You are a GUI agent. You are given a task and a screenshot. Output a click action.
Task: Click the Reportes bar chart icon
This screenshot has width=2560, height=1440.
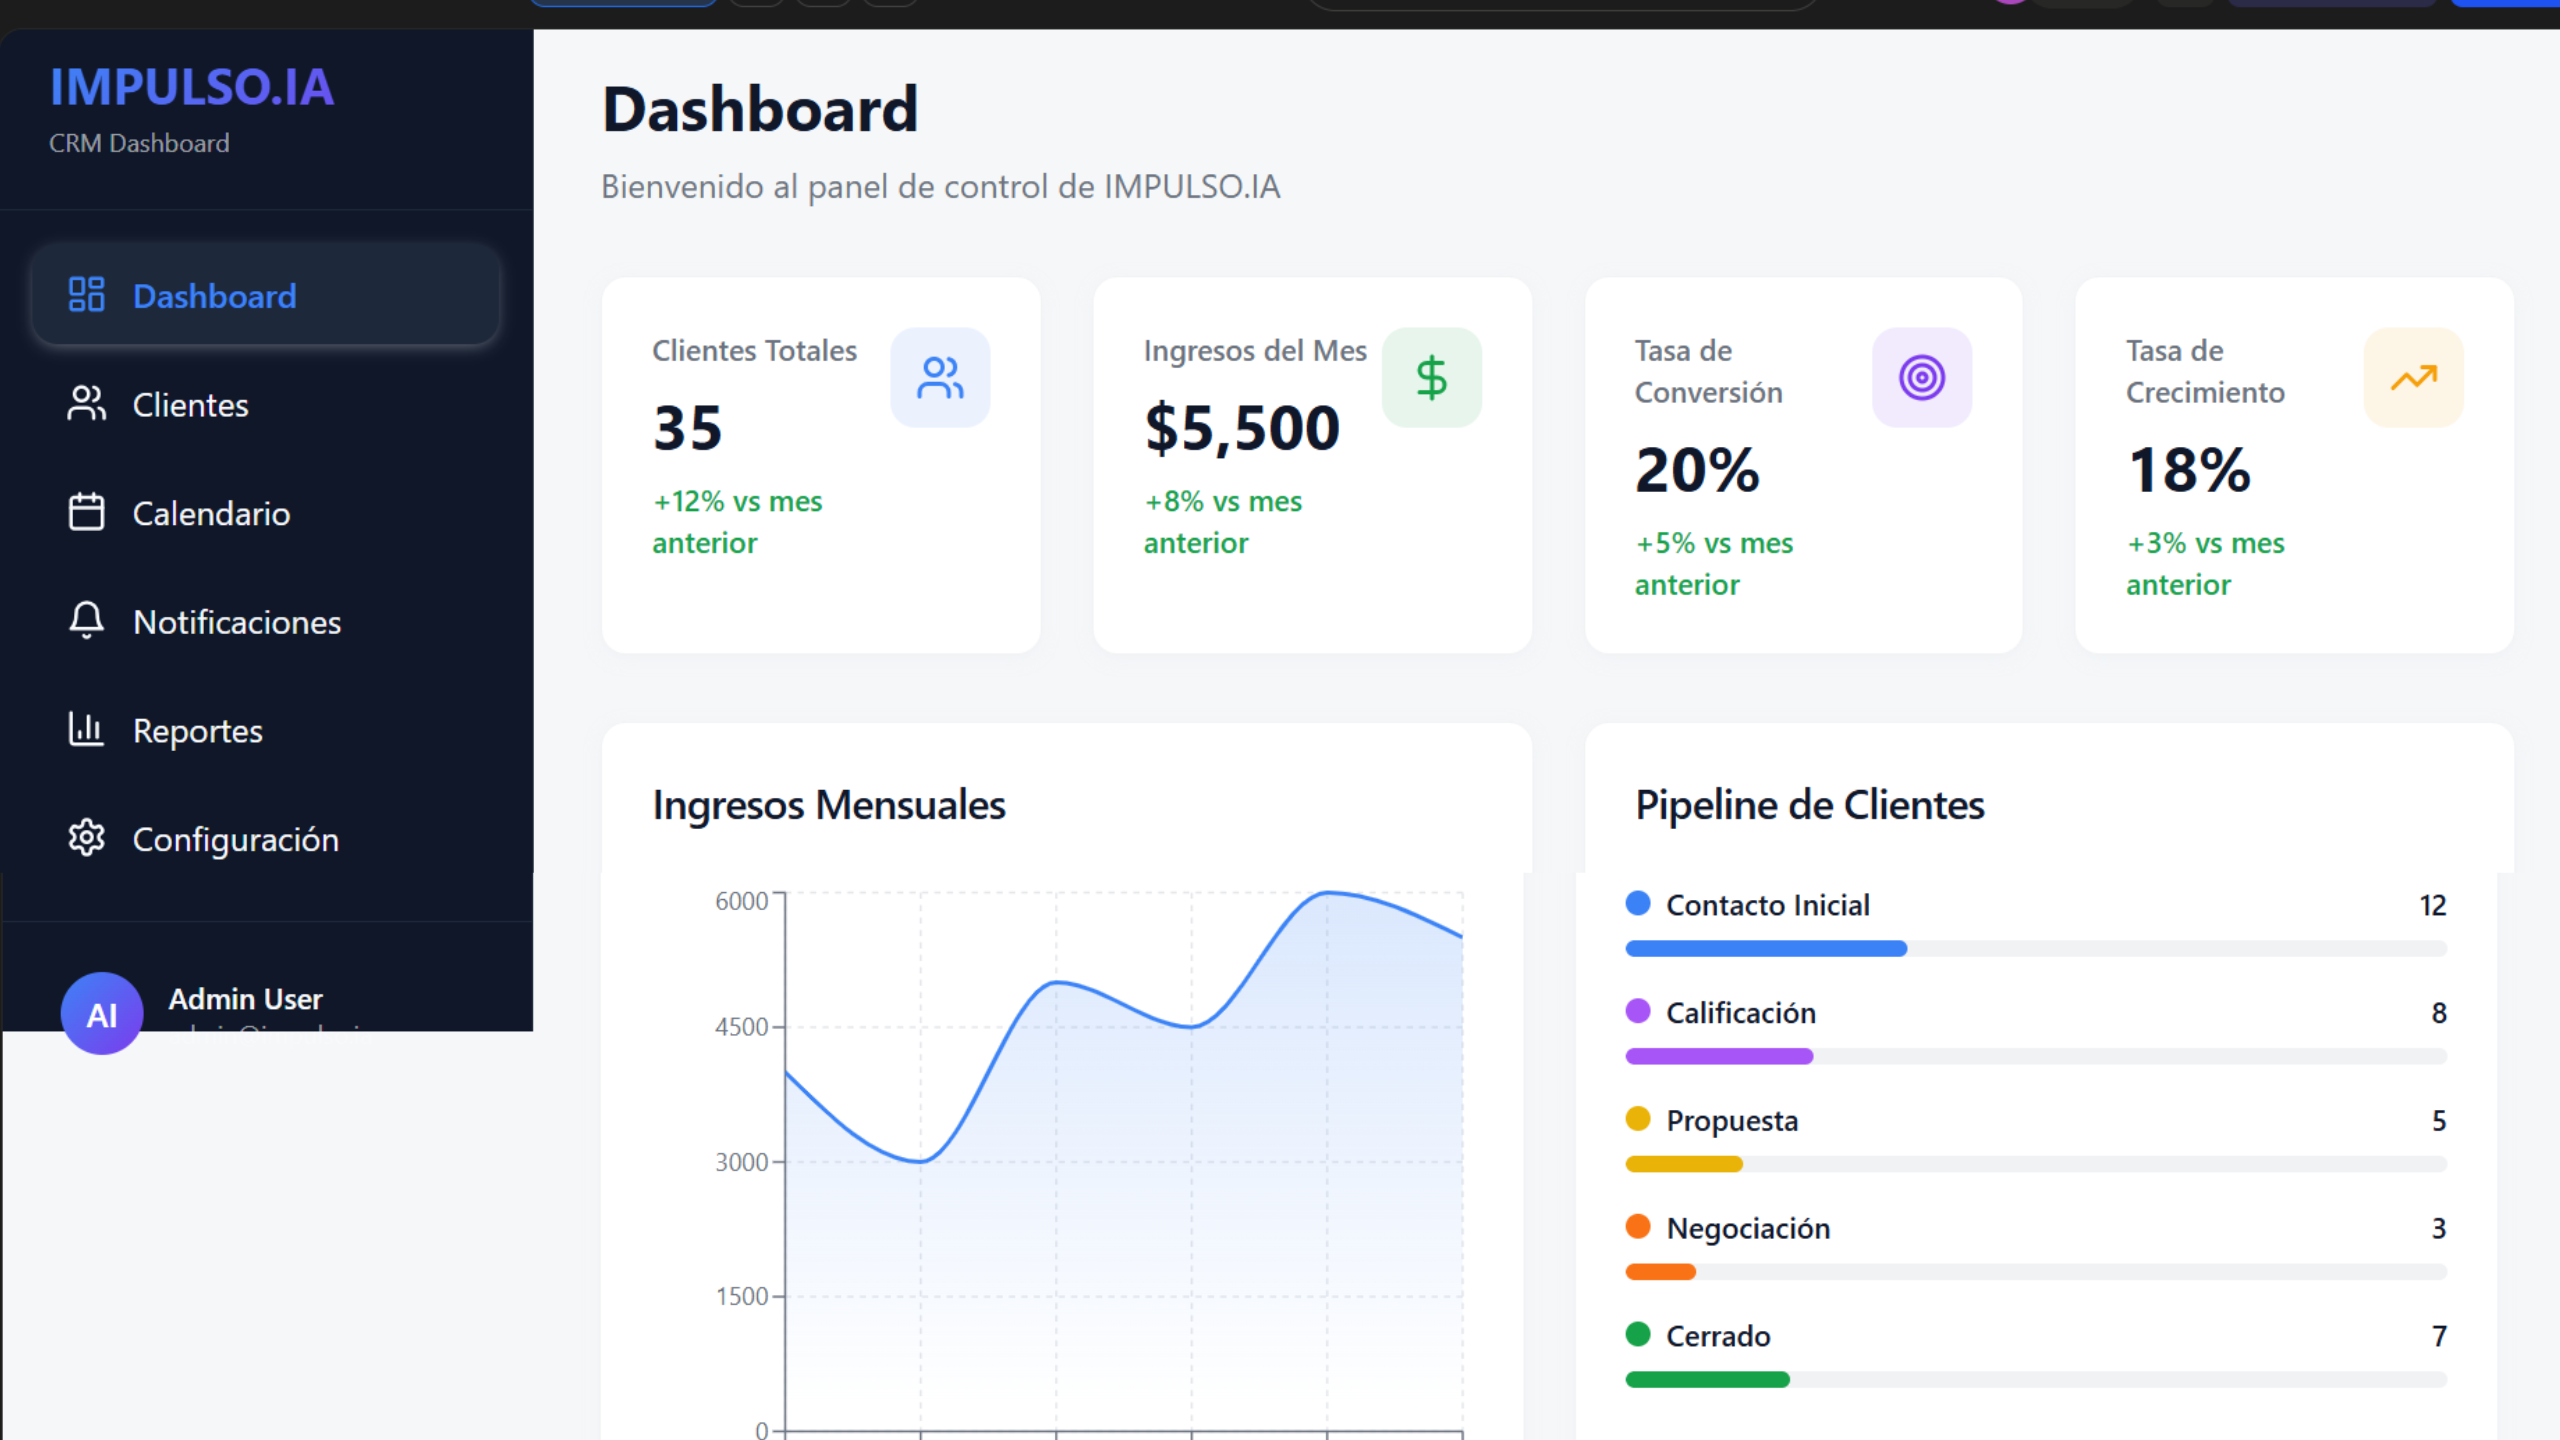click(x=86, y=729)
